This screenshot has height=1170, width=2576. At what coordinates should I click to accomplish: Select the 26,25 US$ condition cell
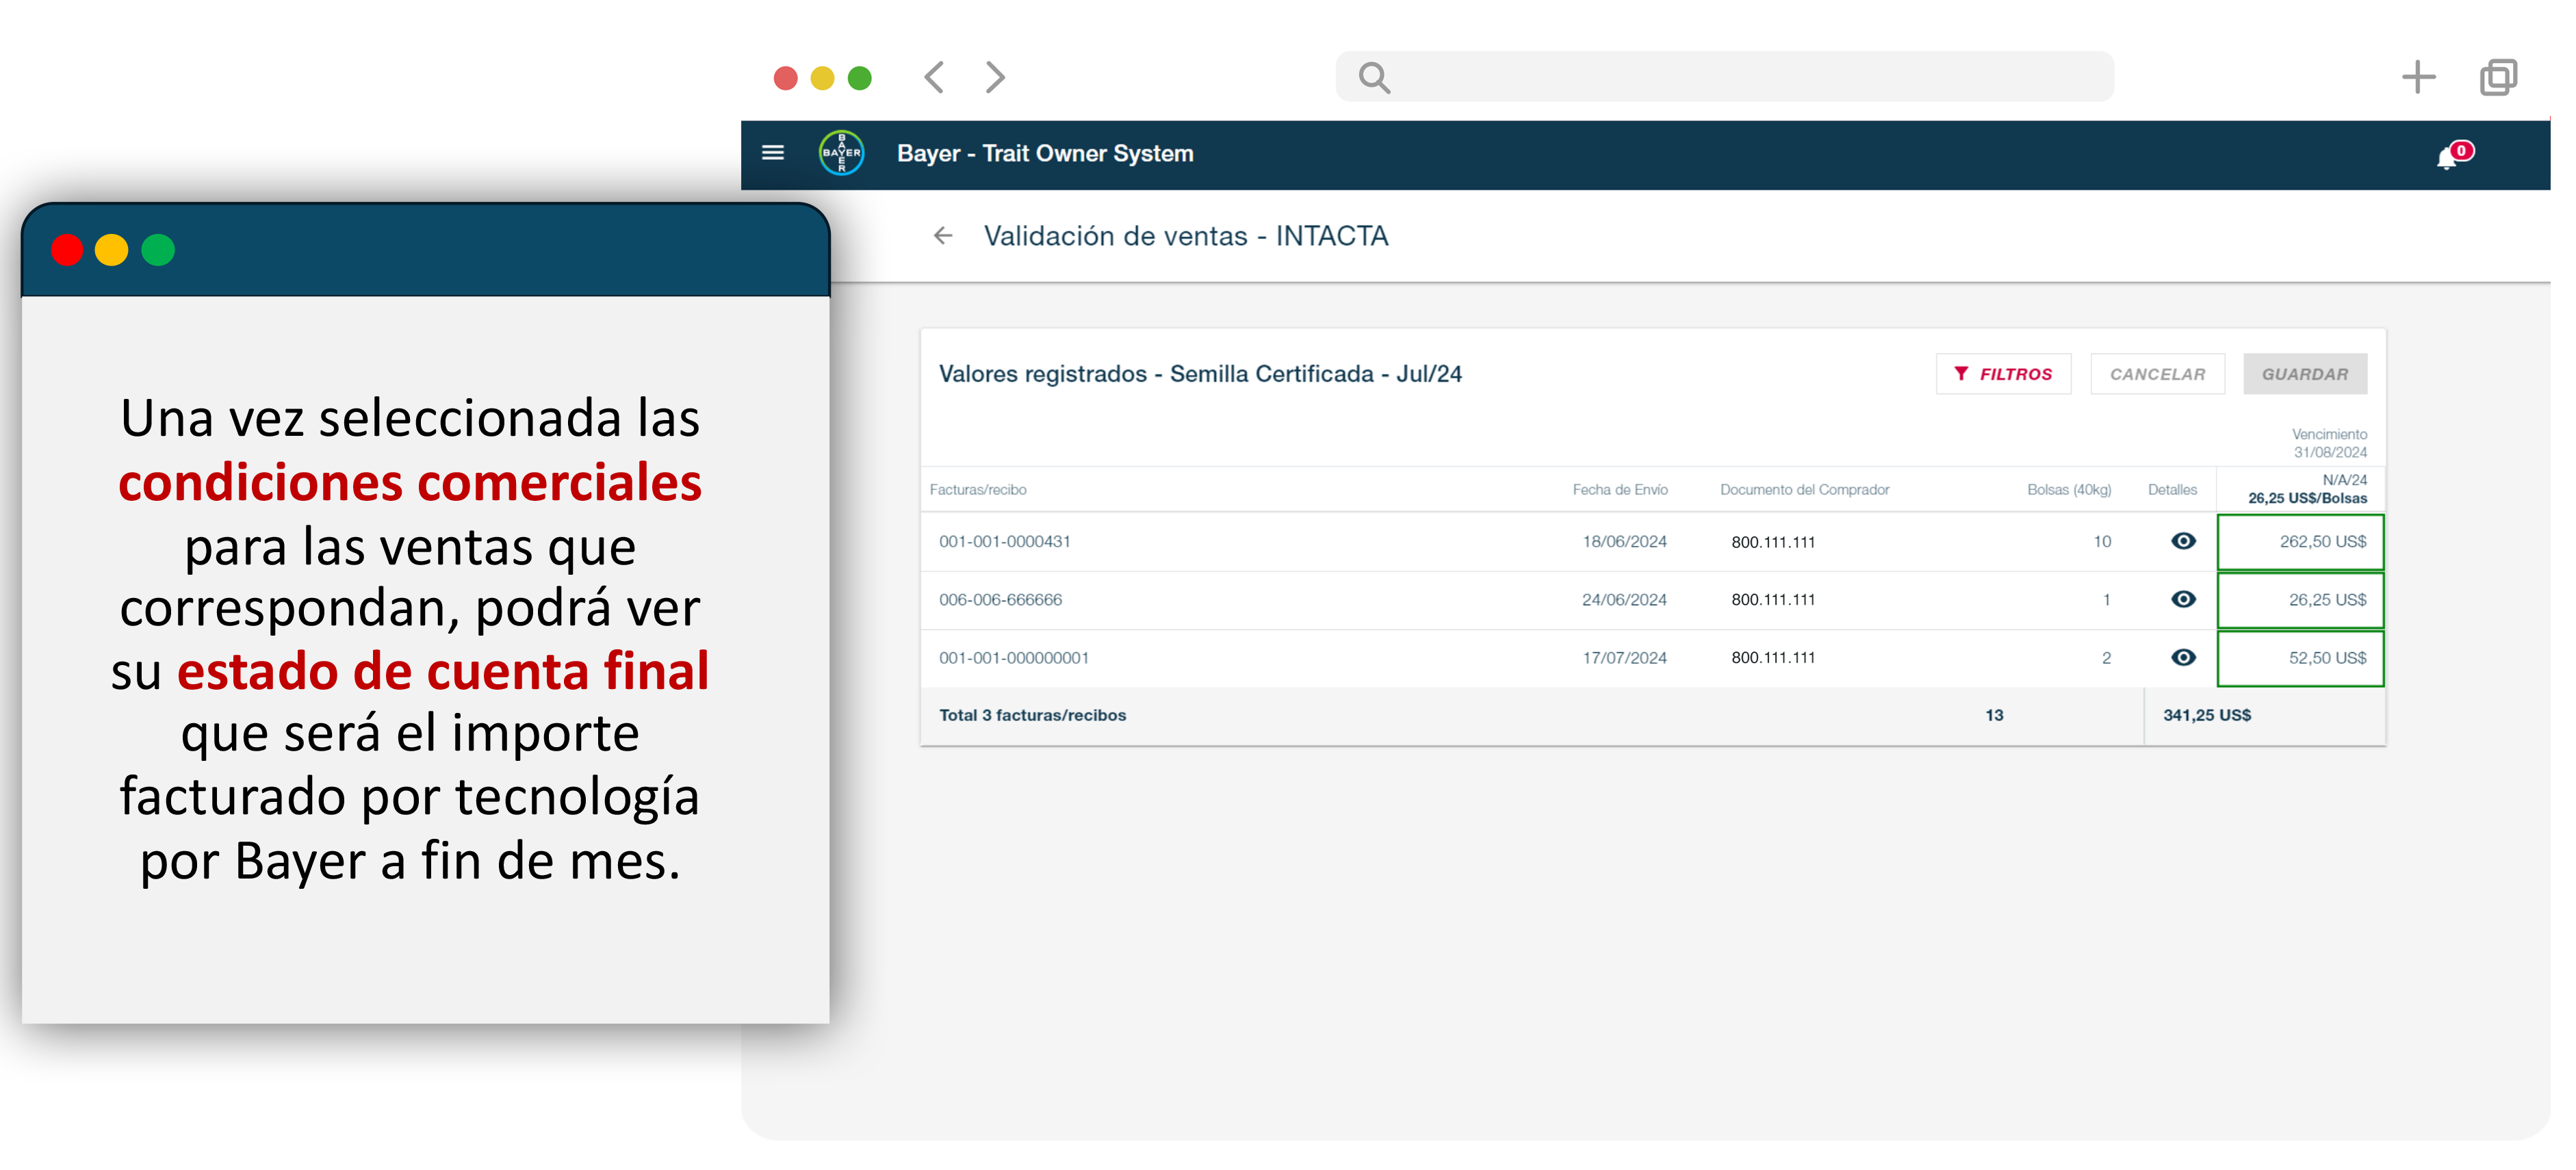[2300, 600]
